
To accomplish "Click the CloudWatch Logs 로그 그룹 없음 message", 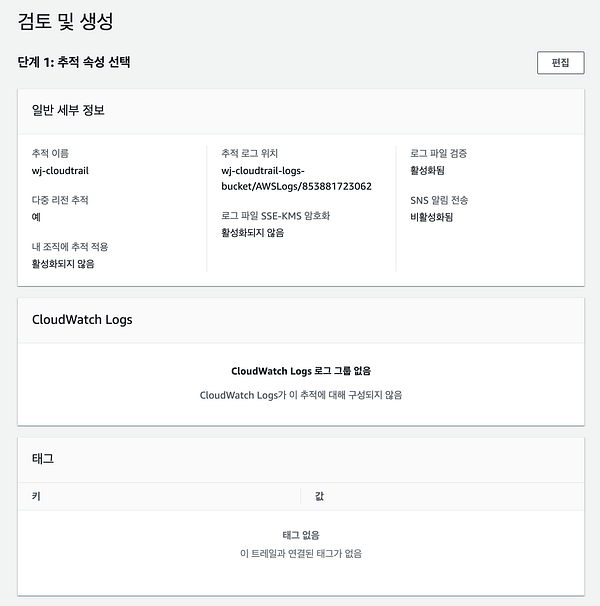I will (301, 371).
